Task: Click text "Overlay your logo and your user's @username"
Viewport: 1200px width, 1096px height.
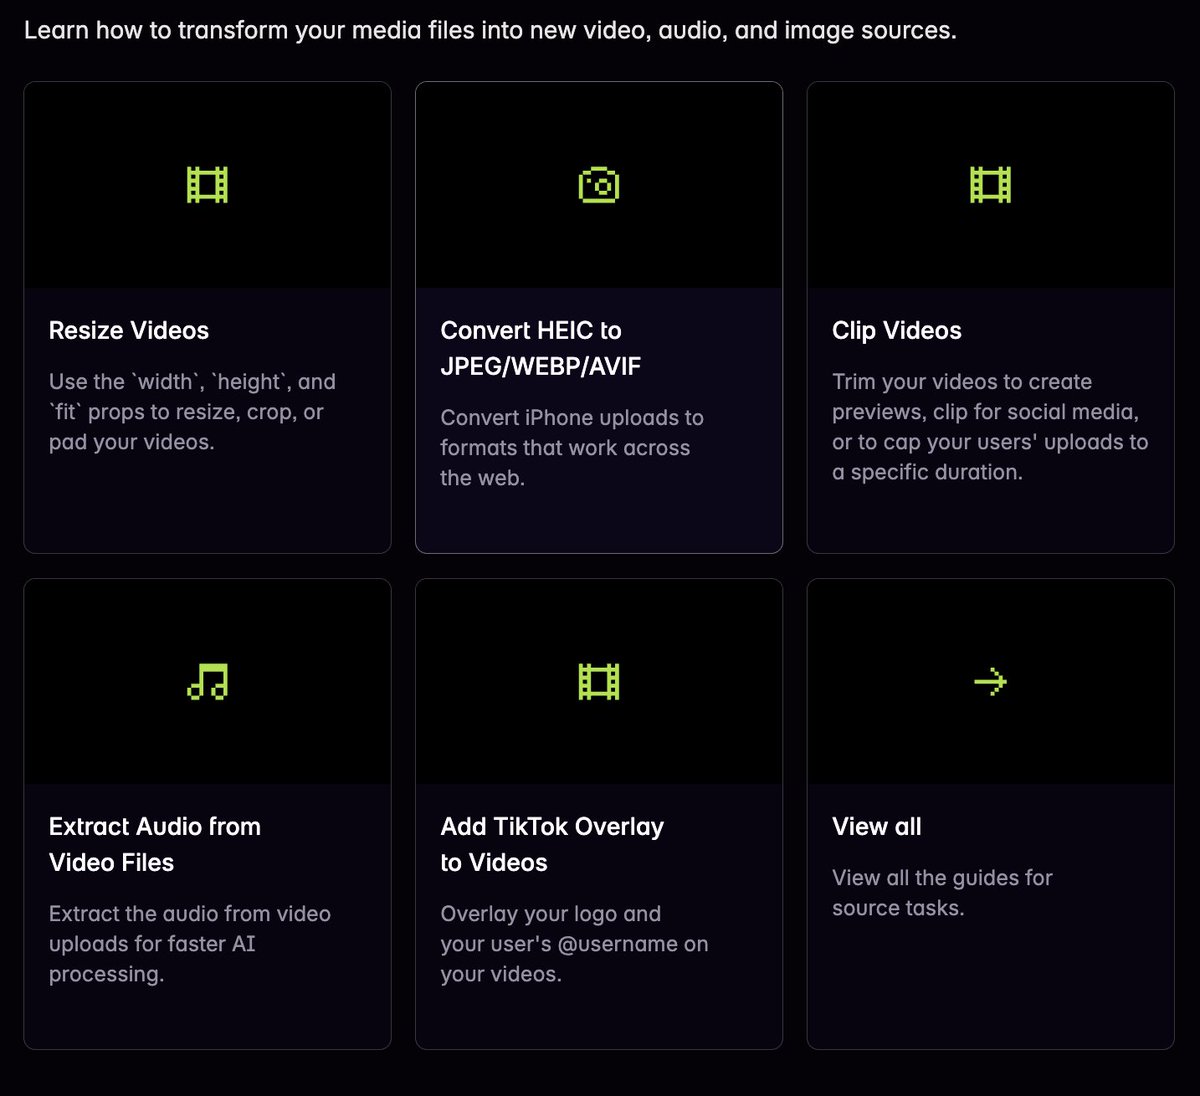Action: pyautogui.click(x=574, y=943)
